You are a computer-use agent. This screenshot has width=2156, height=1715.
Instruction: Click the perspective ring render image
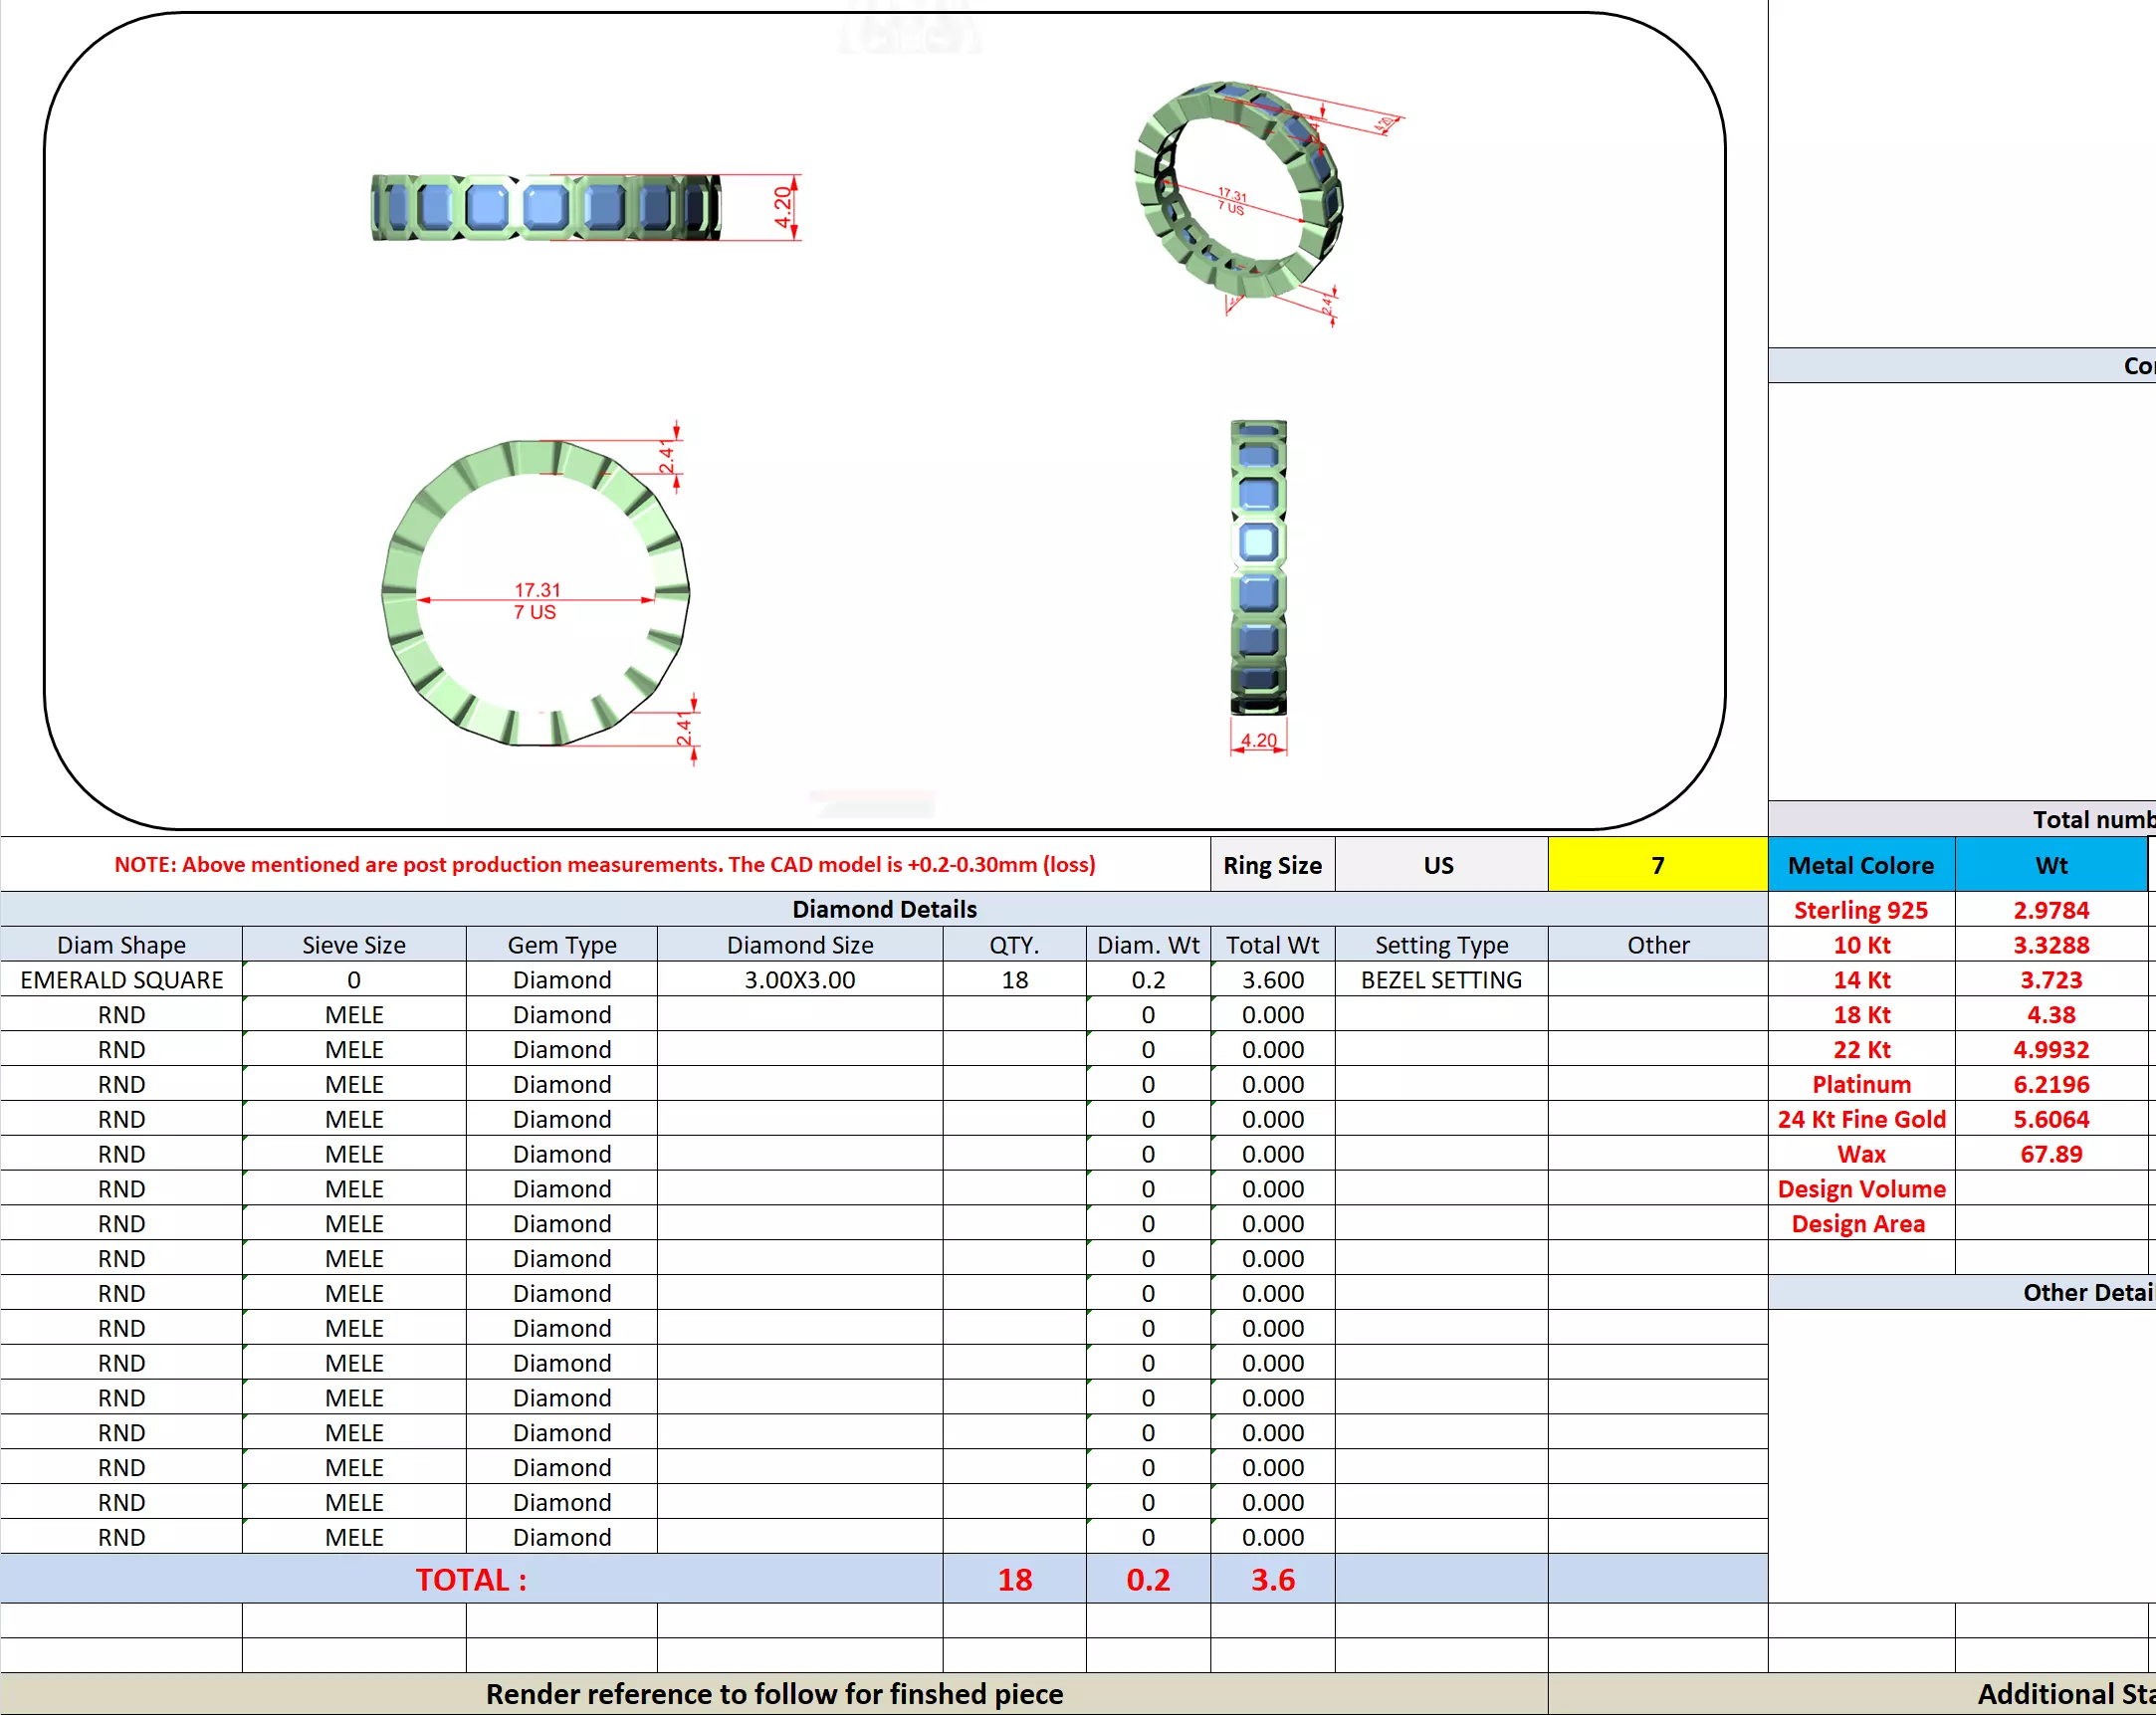[x=1238, y=190]
